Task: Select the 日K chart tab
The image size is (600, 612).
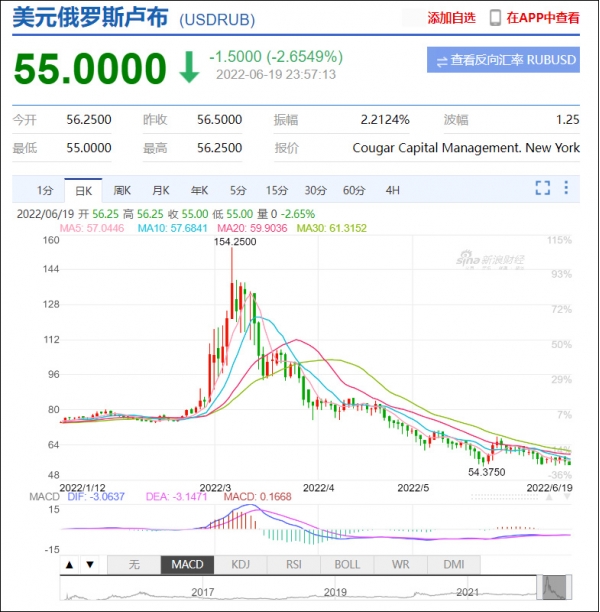Action: tap(83, 190)
